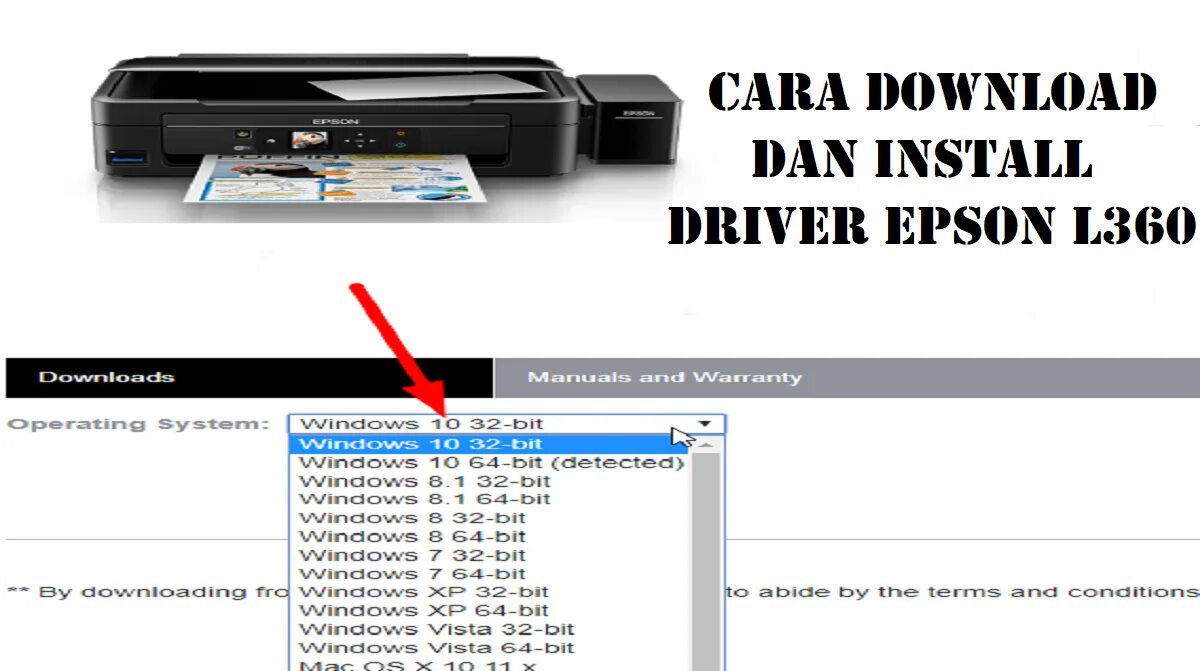The image size is (1200, 671).
Task: Click the dropdown list scrollbar track
Action: 706,560
